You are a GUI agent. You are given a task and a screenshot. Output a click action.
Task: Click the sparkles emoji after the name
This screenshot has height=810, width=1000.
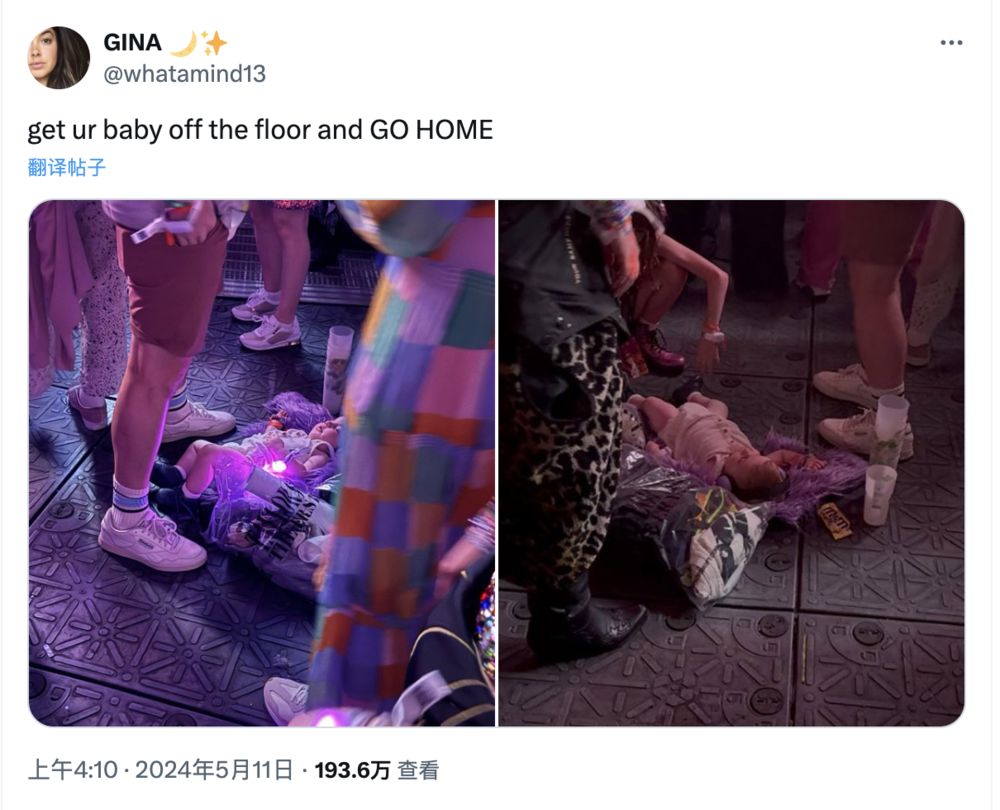click(214, 43)
